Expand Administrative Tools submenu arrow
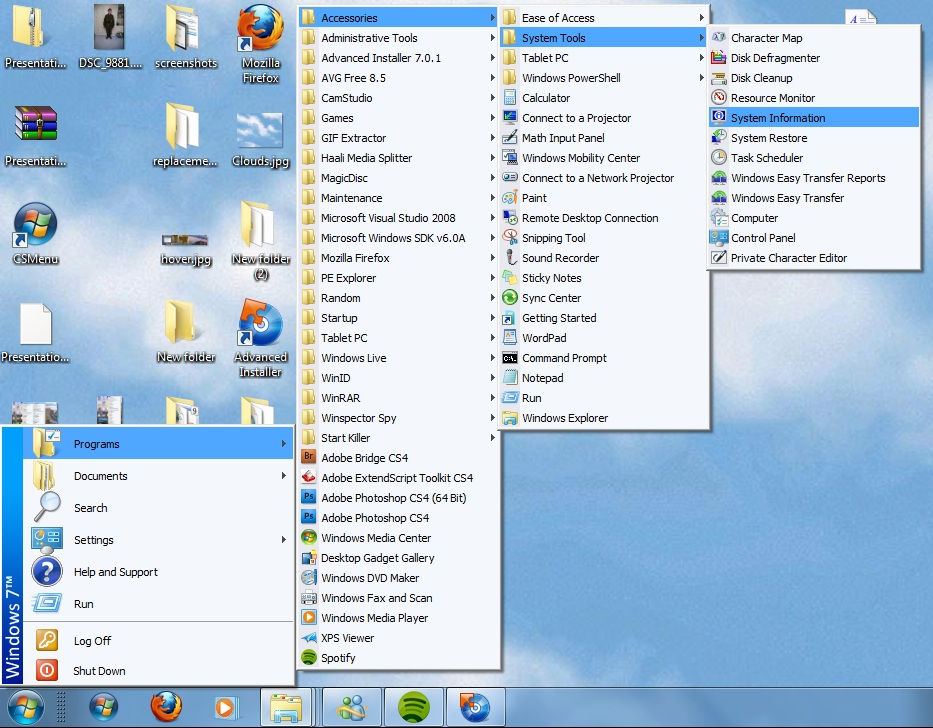This screenshot has width=933, height=728. (x=493, y=38)
